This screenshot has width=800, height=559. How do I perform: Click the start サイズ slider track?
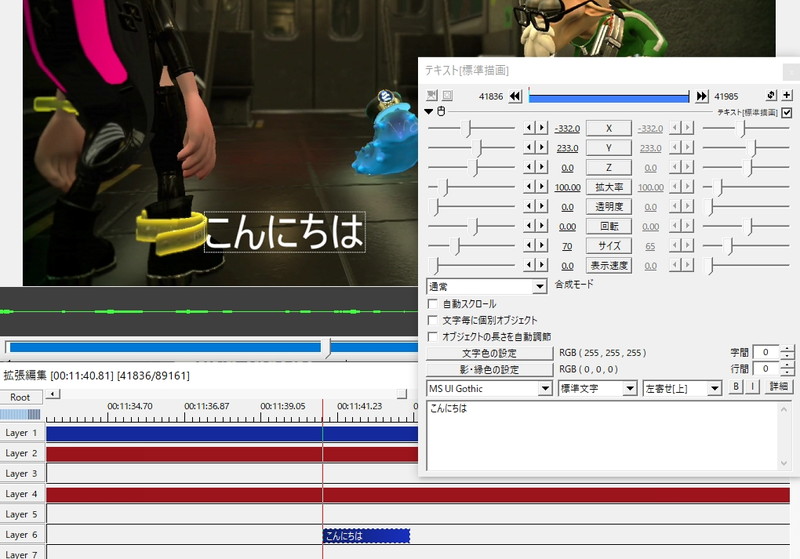[471, 245]
